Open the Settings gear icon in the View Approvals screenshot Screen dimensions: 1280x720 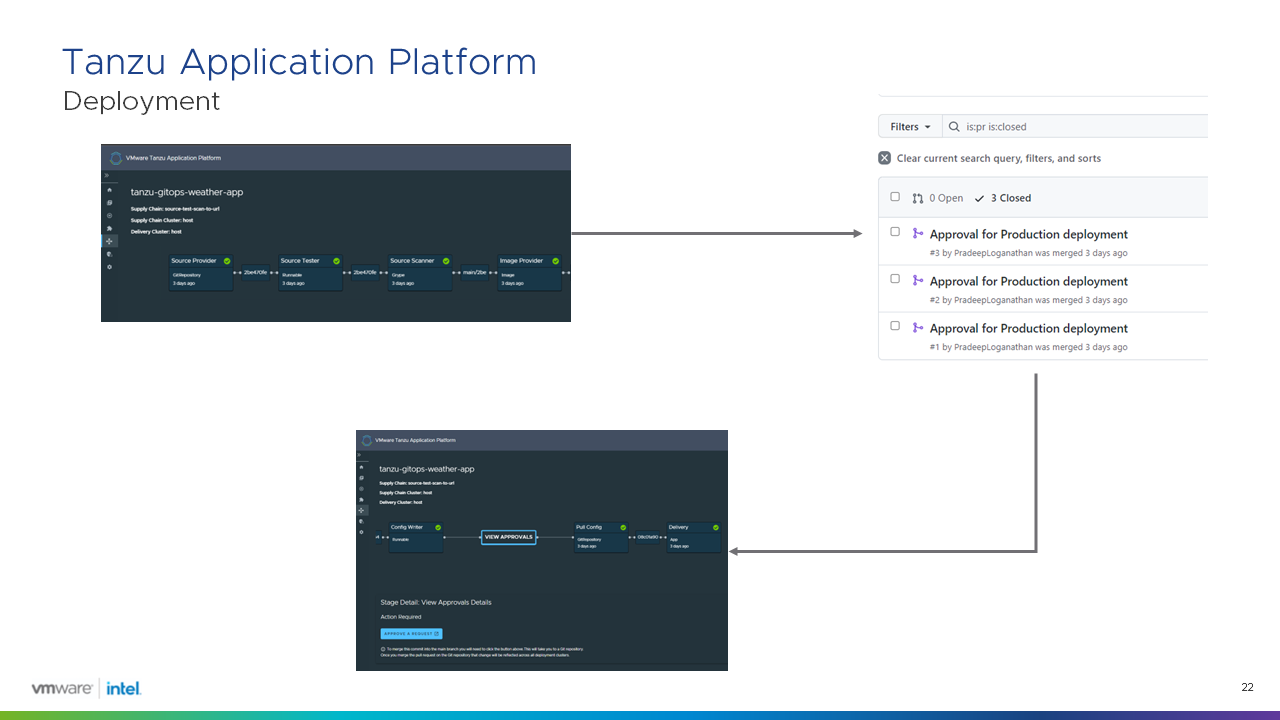pos(361,532)
